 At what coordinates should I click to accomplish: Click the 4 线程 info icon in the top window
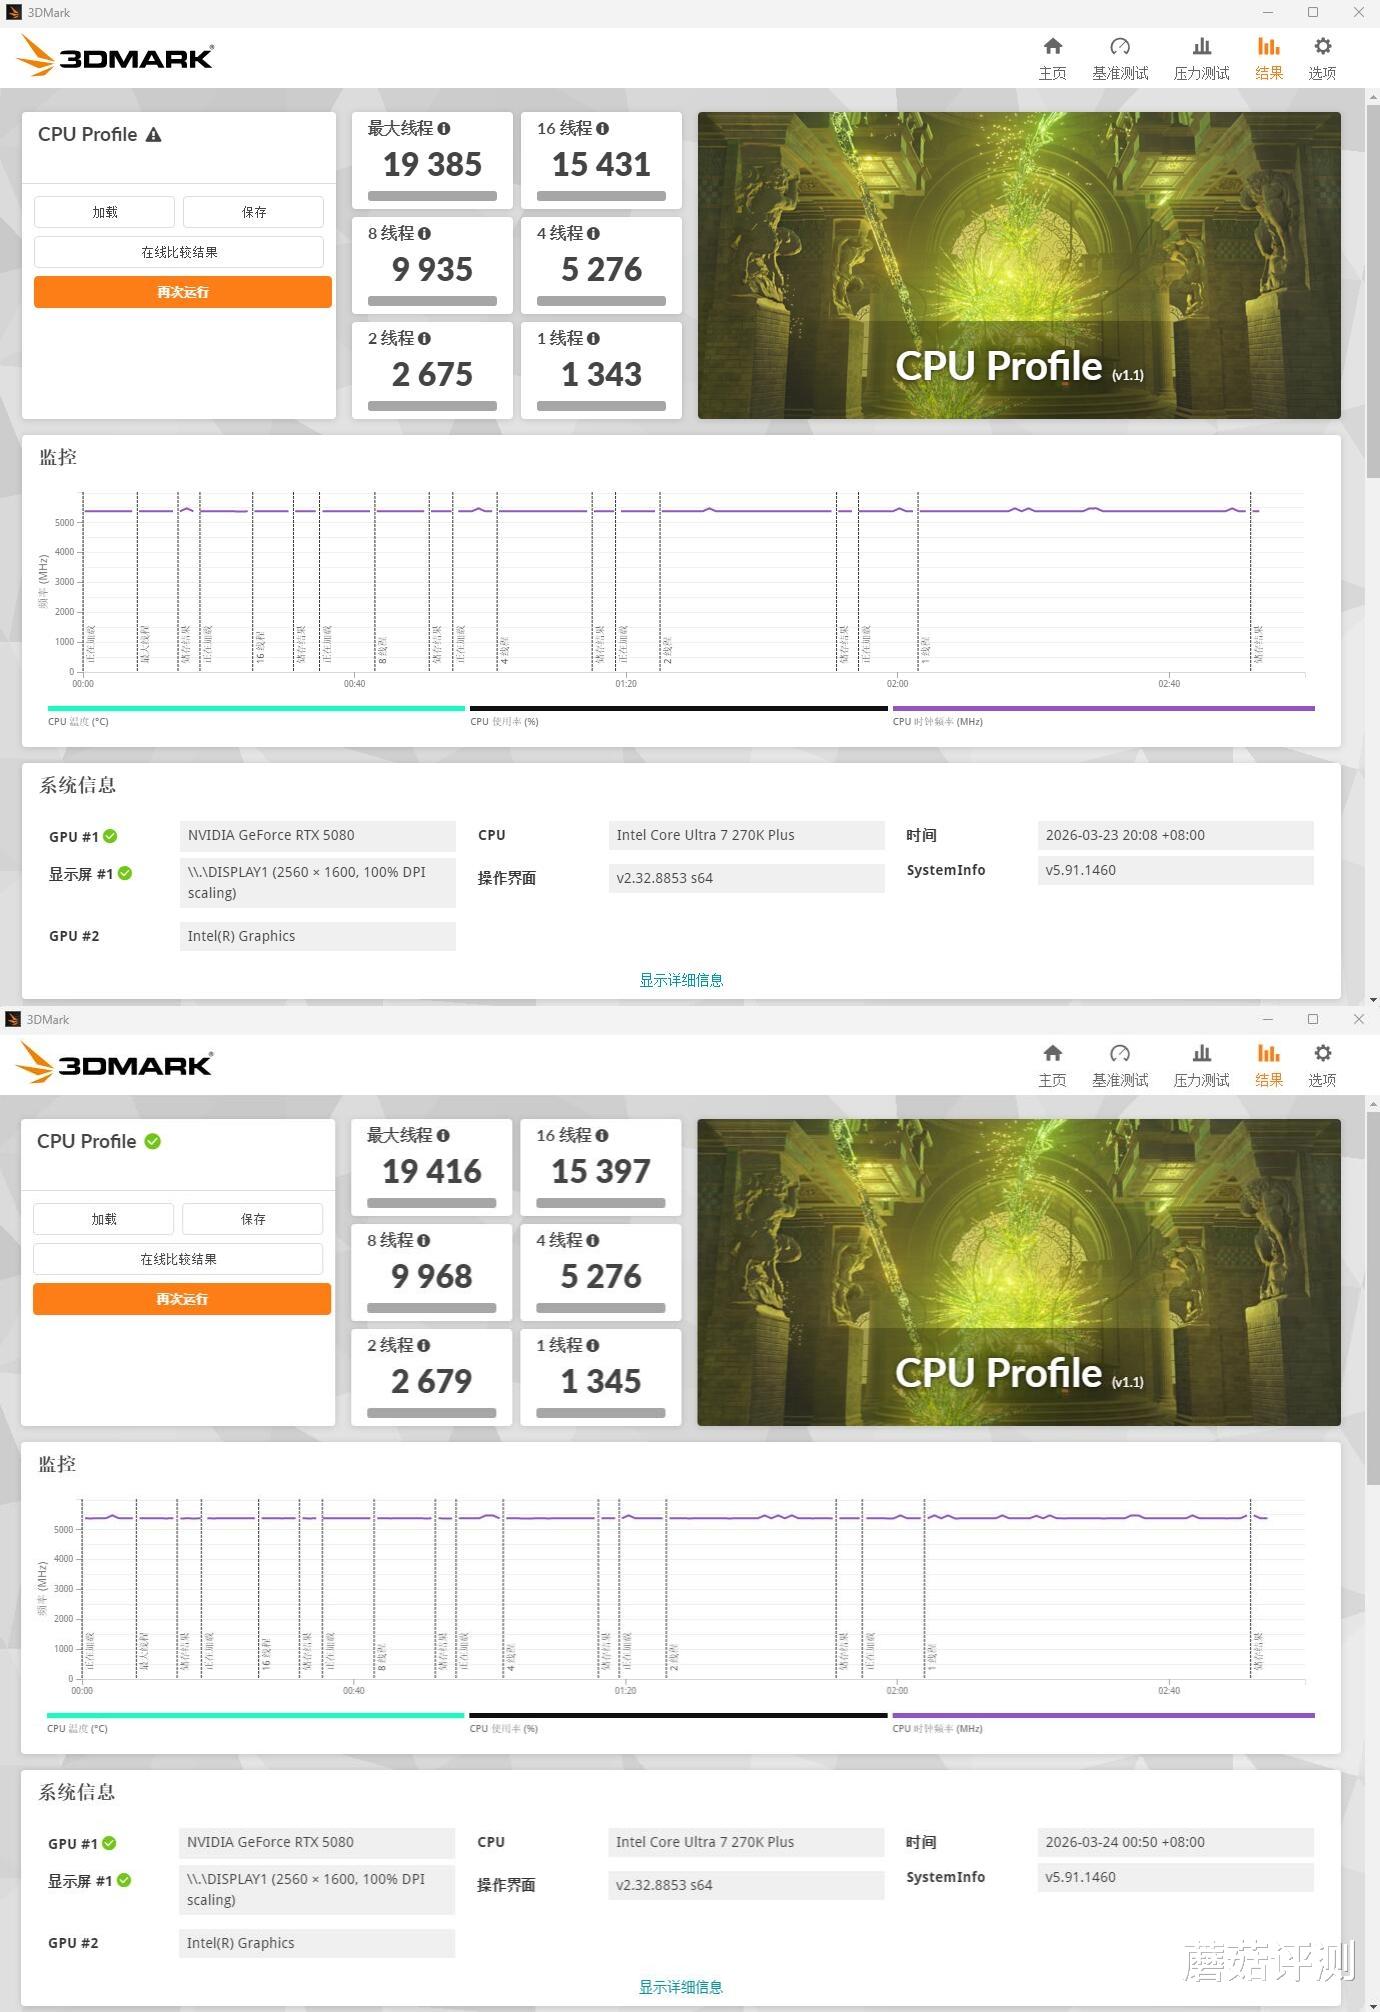(593, 233)
